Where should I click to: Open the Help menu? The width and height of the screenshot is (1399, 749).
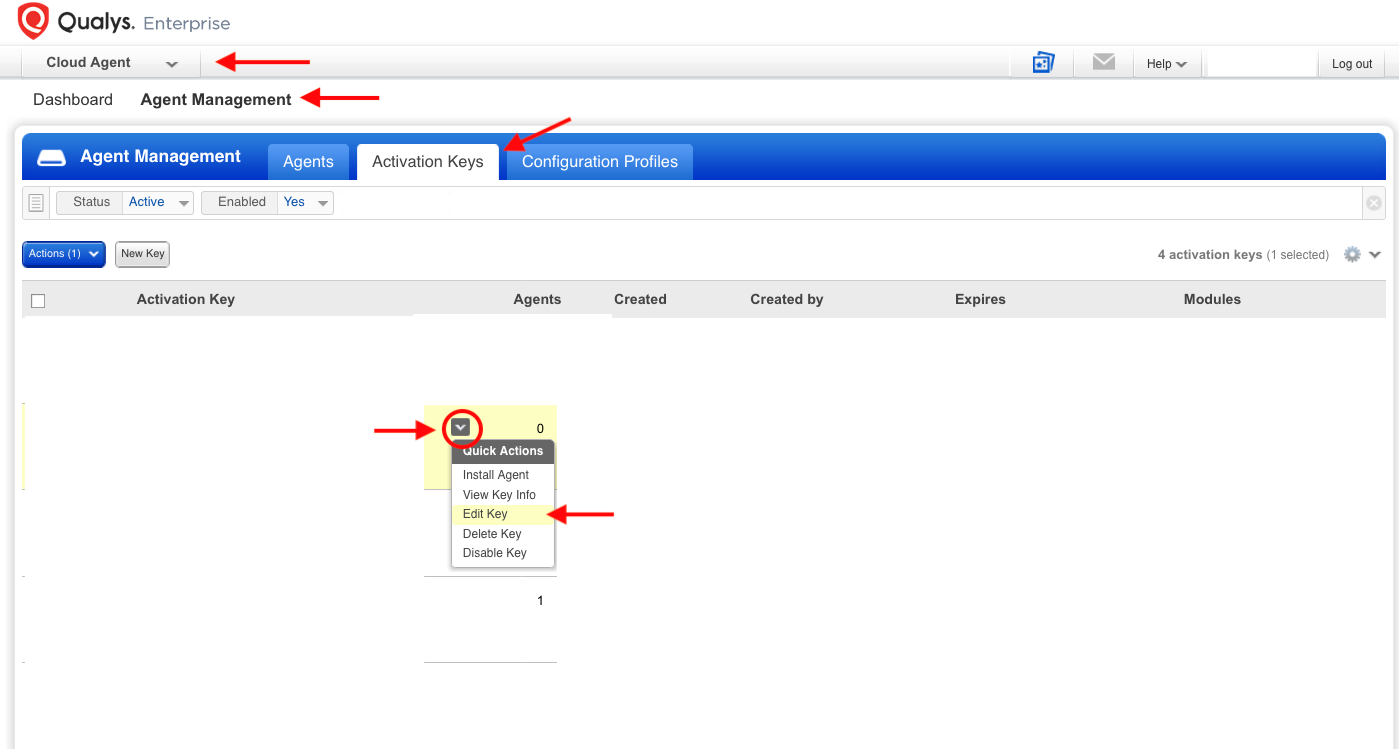1166,63
